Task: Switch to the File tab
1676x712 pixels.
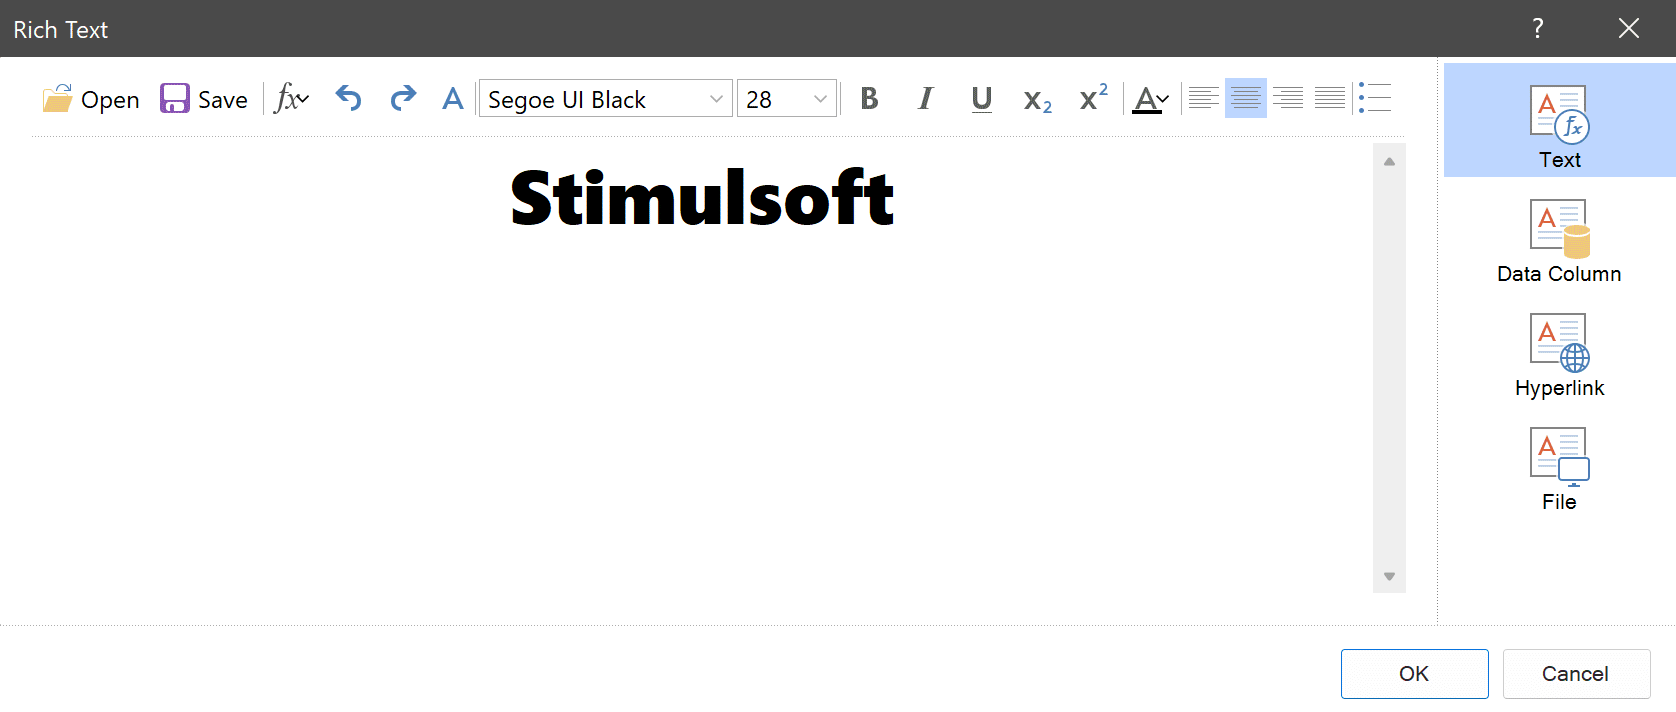Action: [x=1560, y=470]
